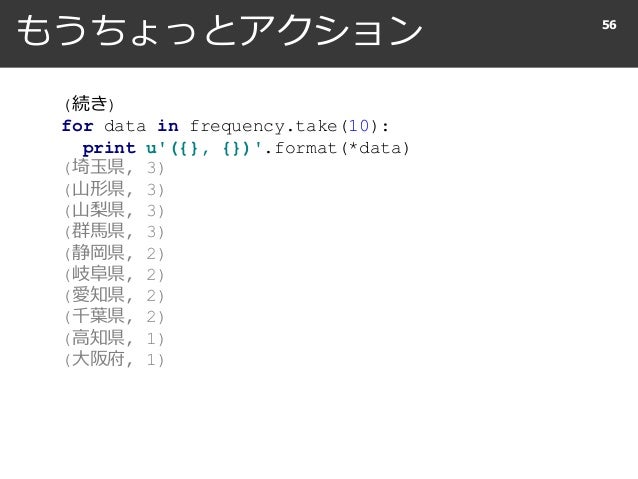638x479 pixels.
Task: Click the 千葉県 output line
Action: pyautogui.click(x=114, y=316)
